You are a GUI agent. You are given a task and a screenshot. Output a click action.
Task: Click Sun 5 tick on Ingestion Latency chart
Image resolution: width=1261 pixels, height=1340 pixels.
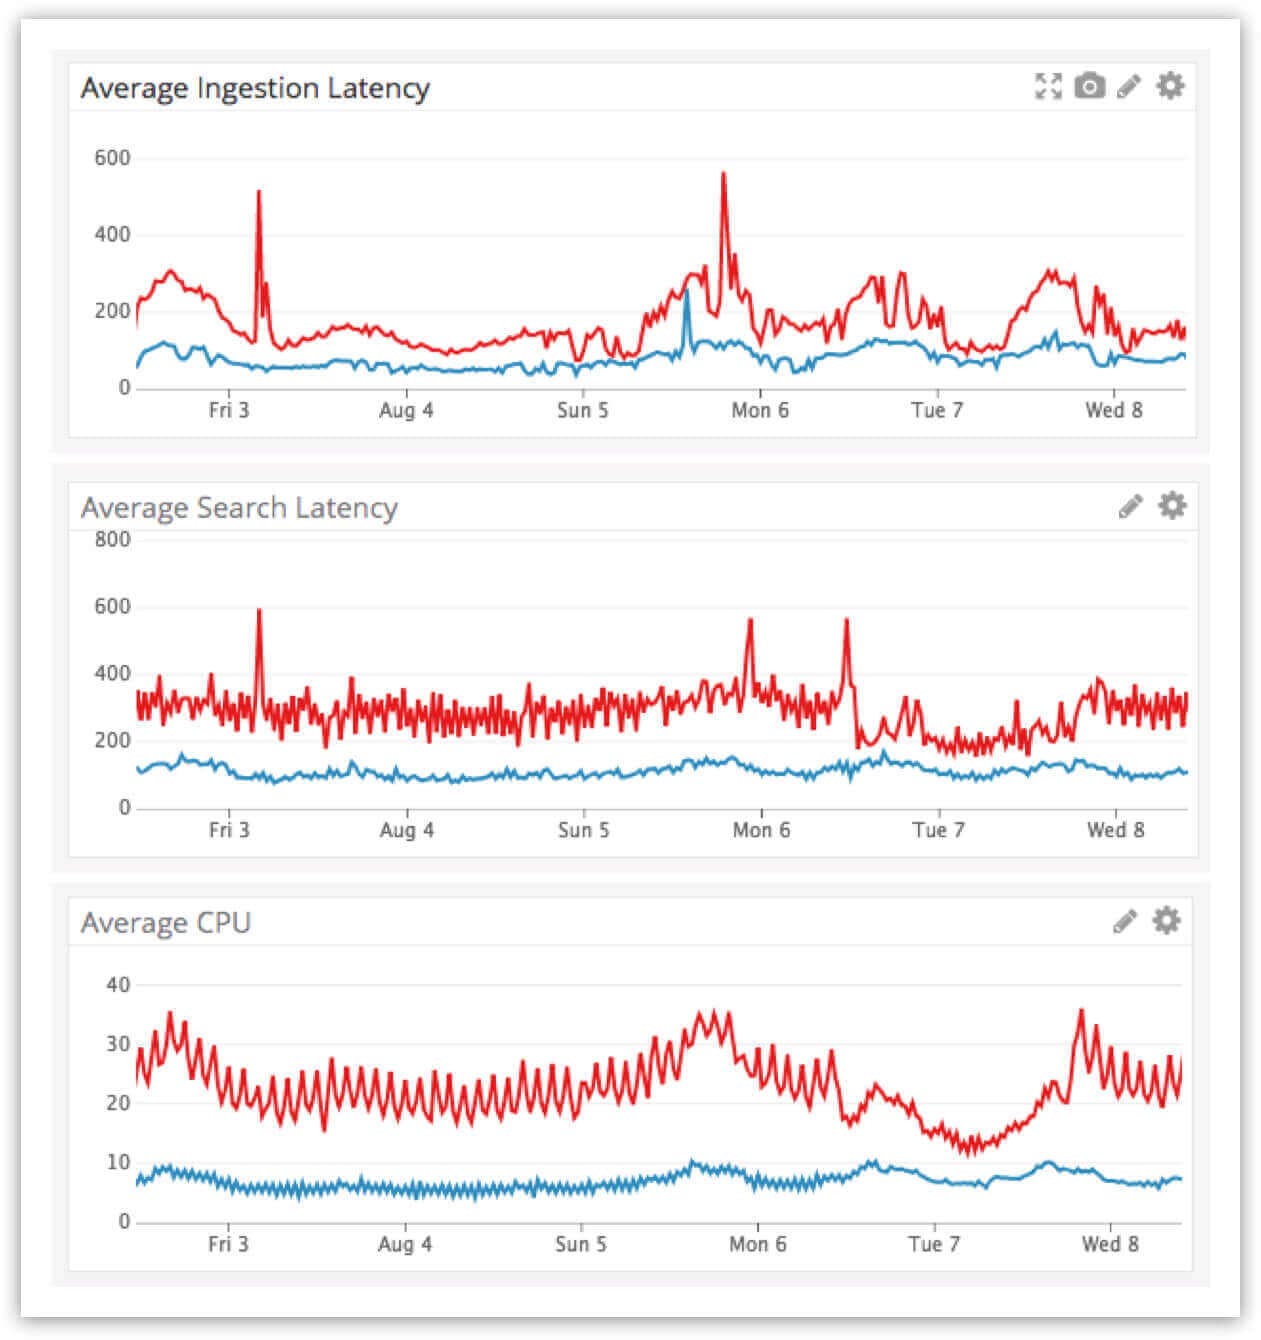[x=583, y=410]
